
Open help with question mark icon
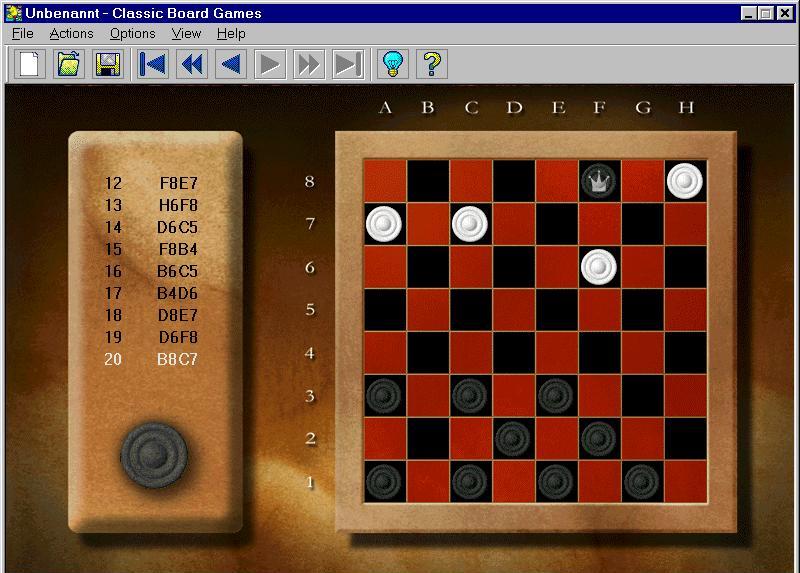pos(432,64)
